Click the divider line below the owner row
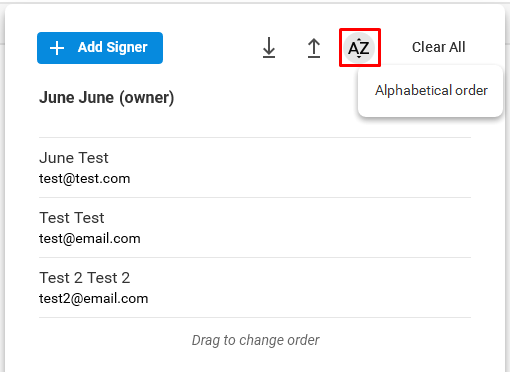Screen dimensions: 510x372 (x=255, y=137)
